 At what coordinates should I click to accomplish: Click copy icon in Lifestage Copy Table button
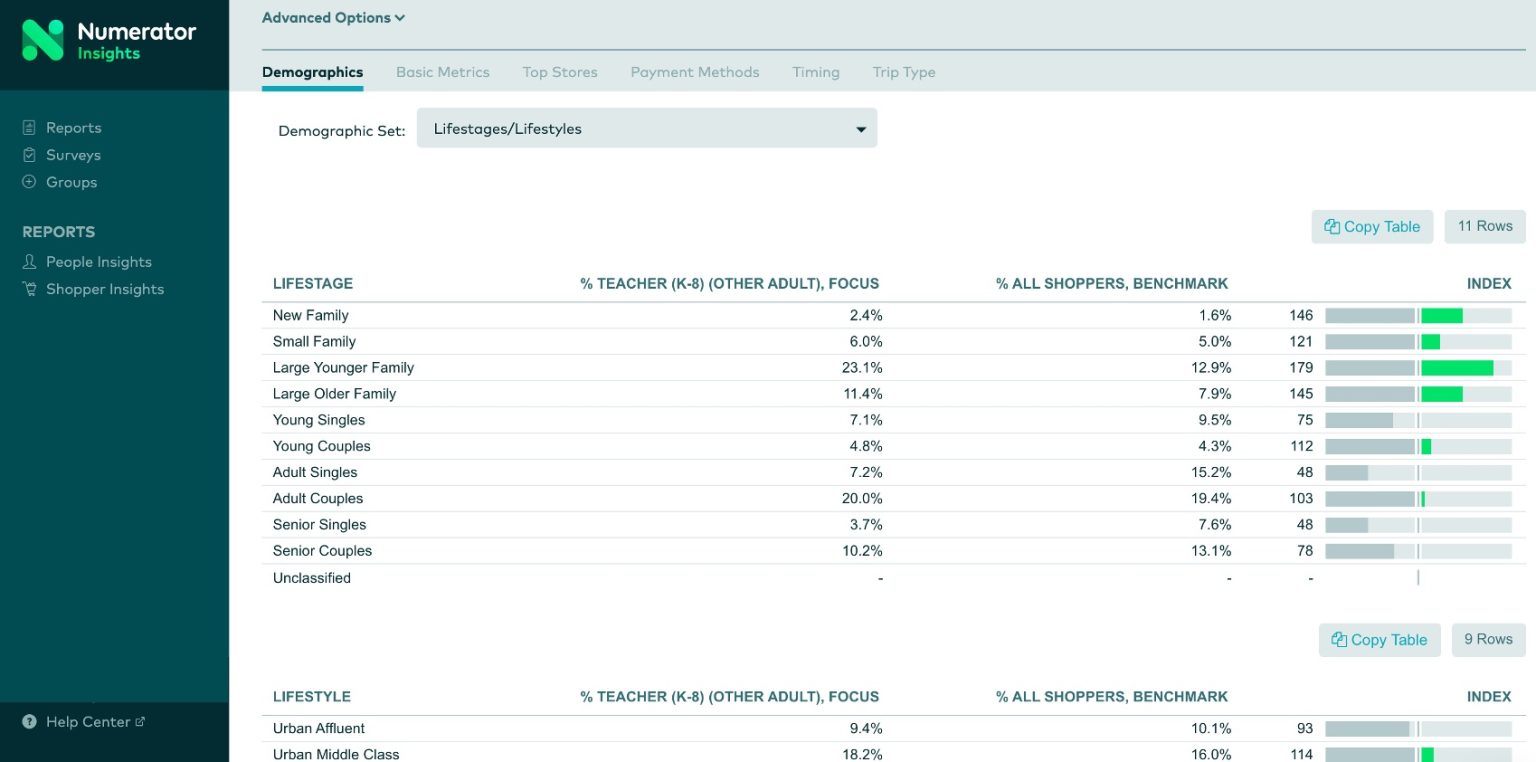(x=1331, y=227)
